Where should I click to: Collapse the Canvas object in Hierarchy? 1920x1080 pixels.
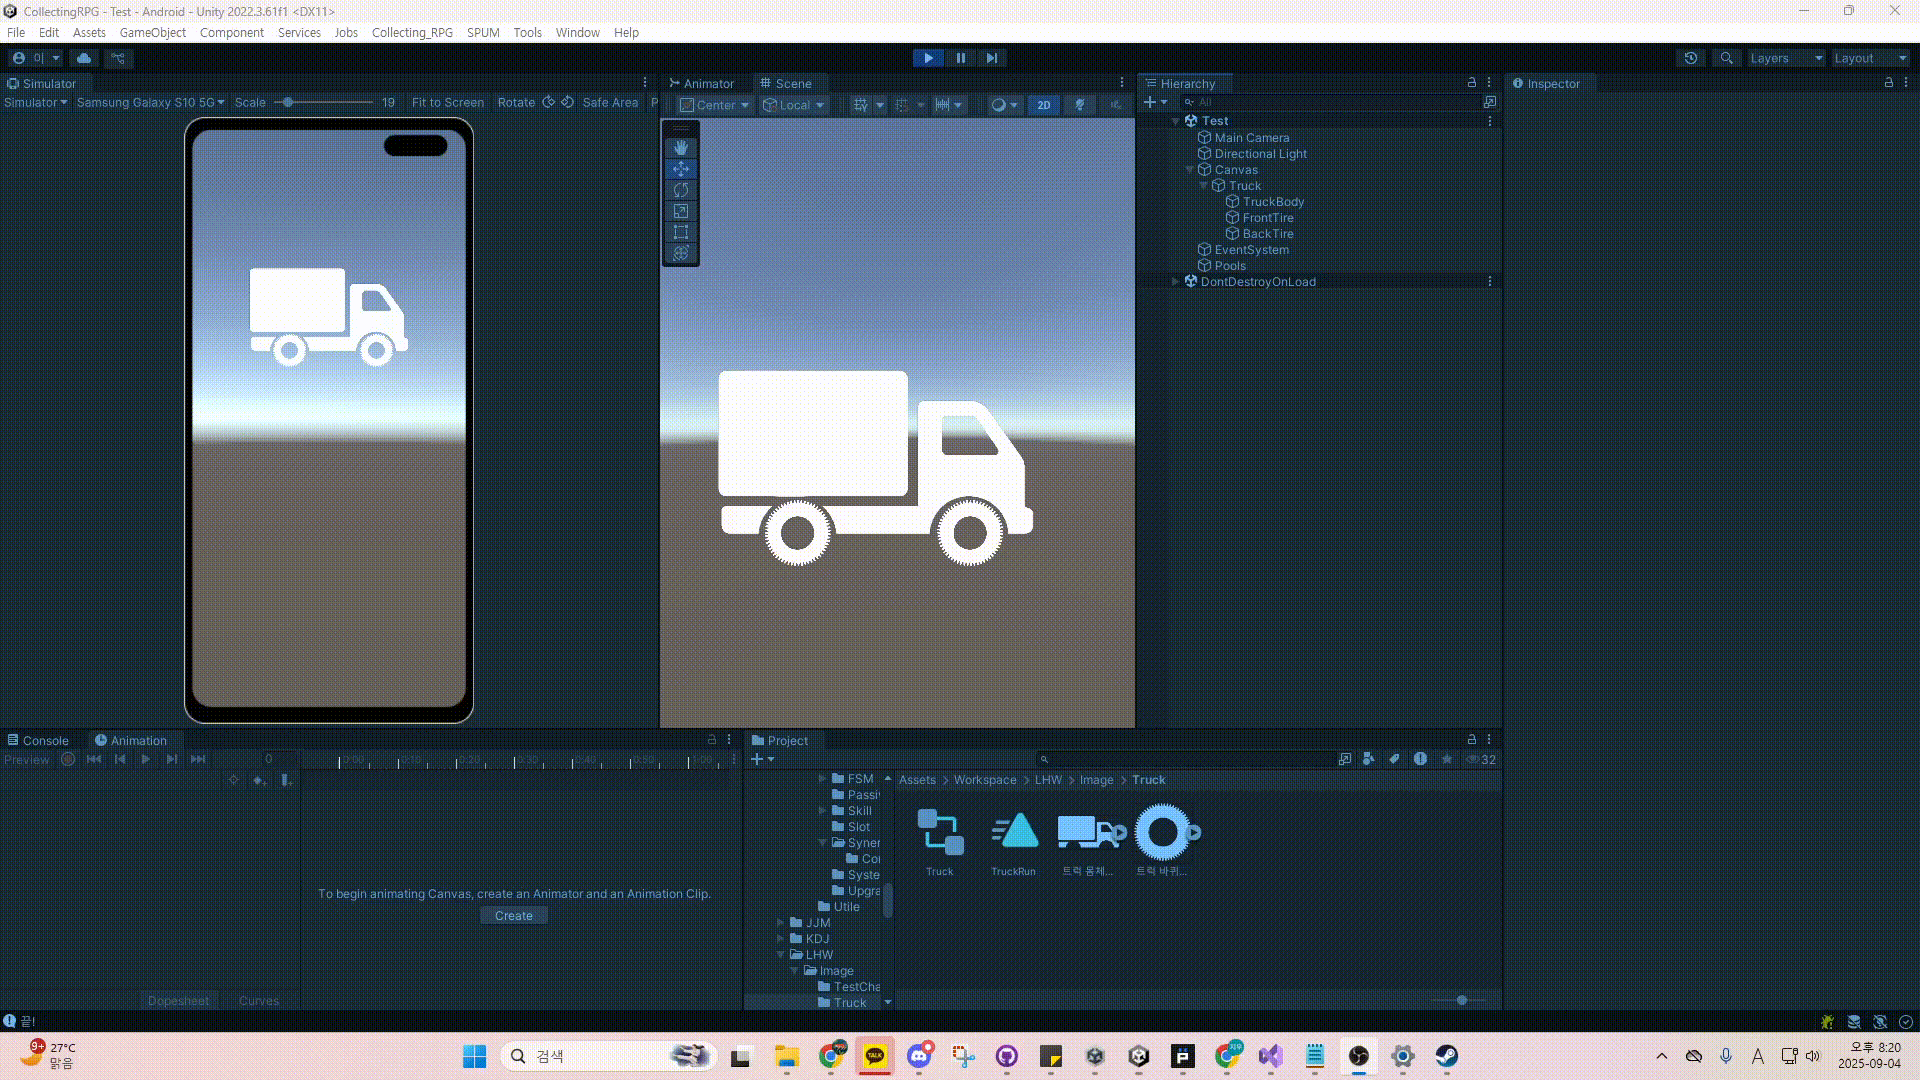click(1190, 170)
